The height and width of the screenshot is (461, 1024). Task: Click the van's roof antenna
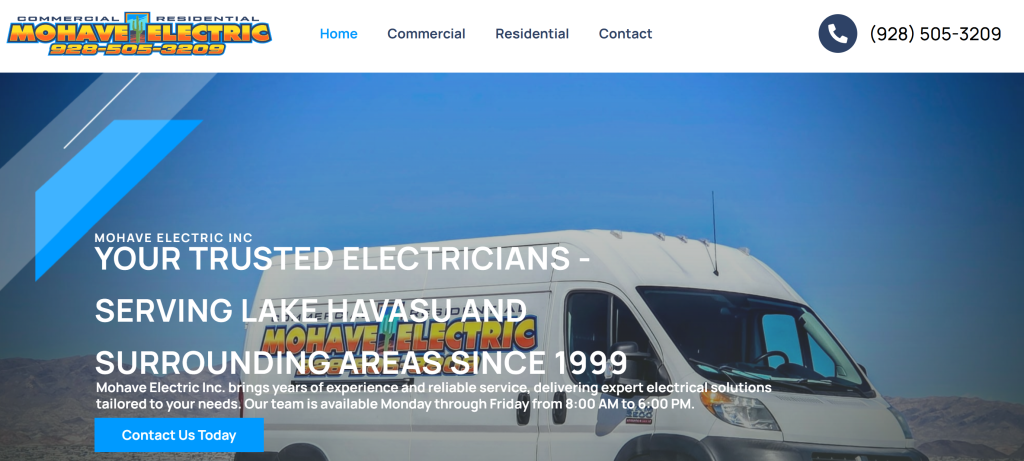click(x=714, y=233)
